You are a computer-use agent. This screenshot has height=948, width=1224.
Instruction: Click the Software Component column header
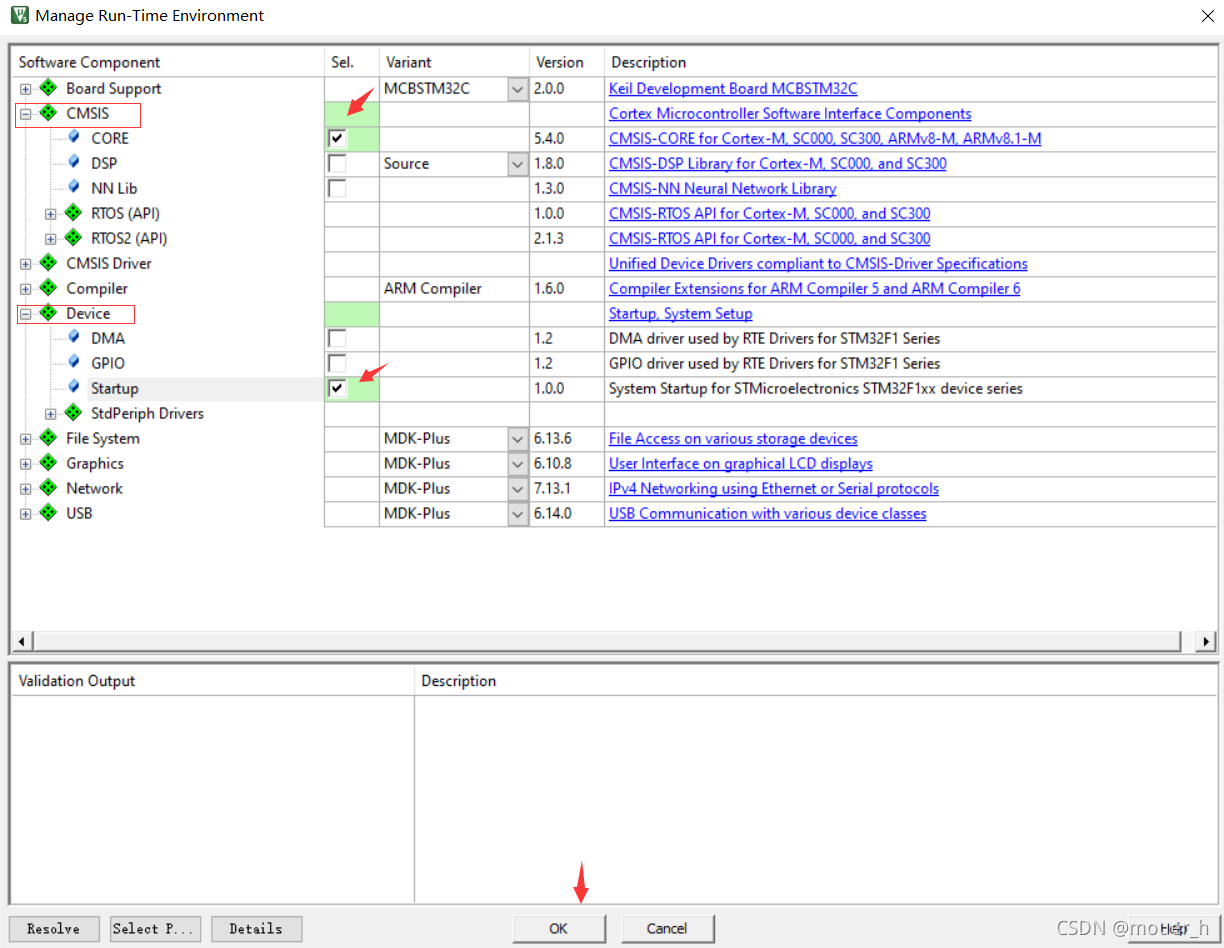coord(167,62)
